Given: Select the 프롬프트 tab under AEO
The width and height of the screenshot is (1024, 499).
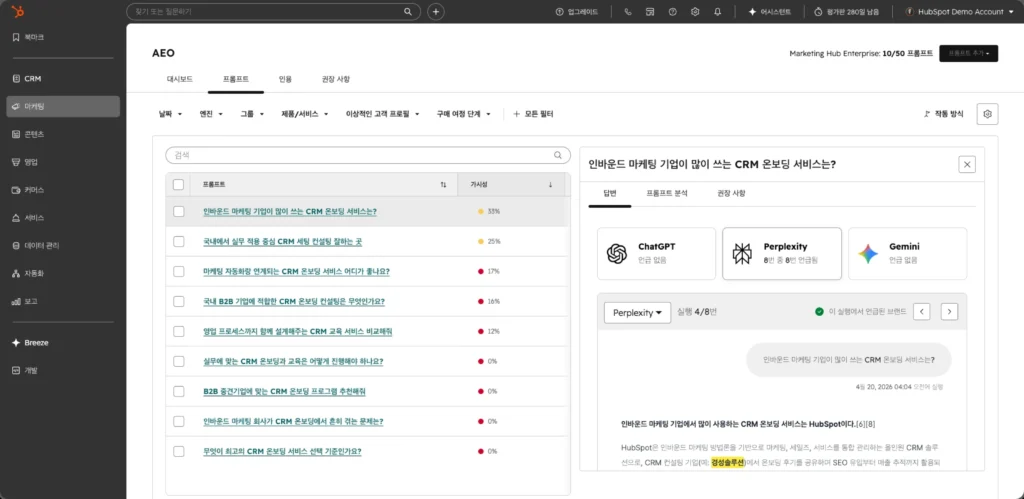Looking at the screenshot, I should point(236,79).
